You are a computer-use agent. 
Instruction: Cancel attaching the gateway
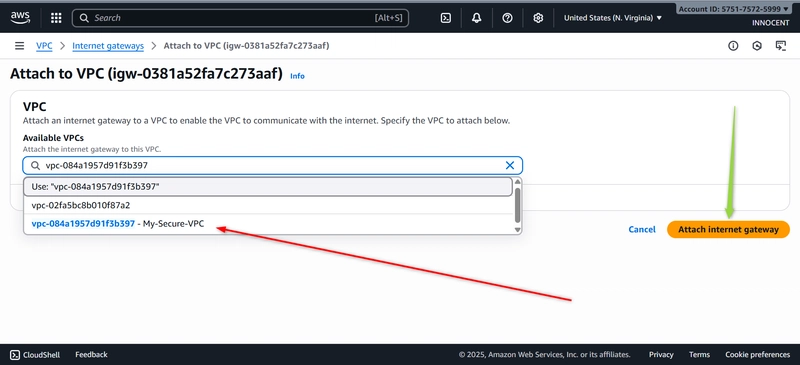coord(642,229)
